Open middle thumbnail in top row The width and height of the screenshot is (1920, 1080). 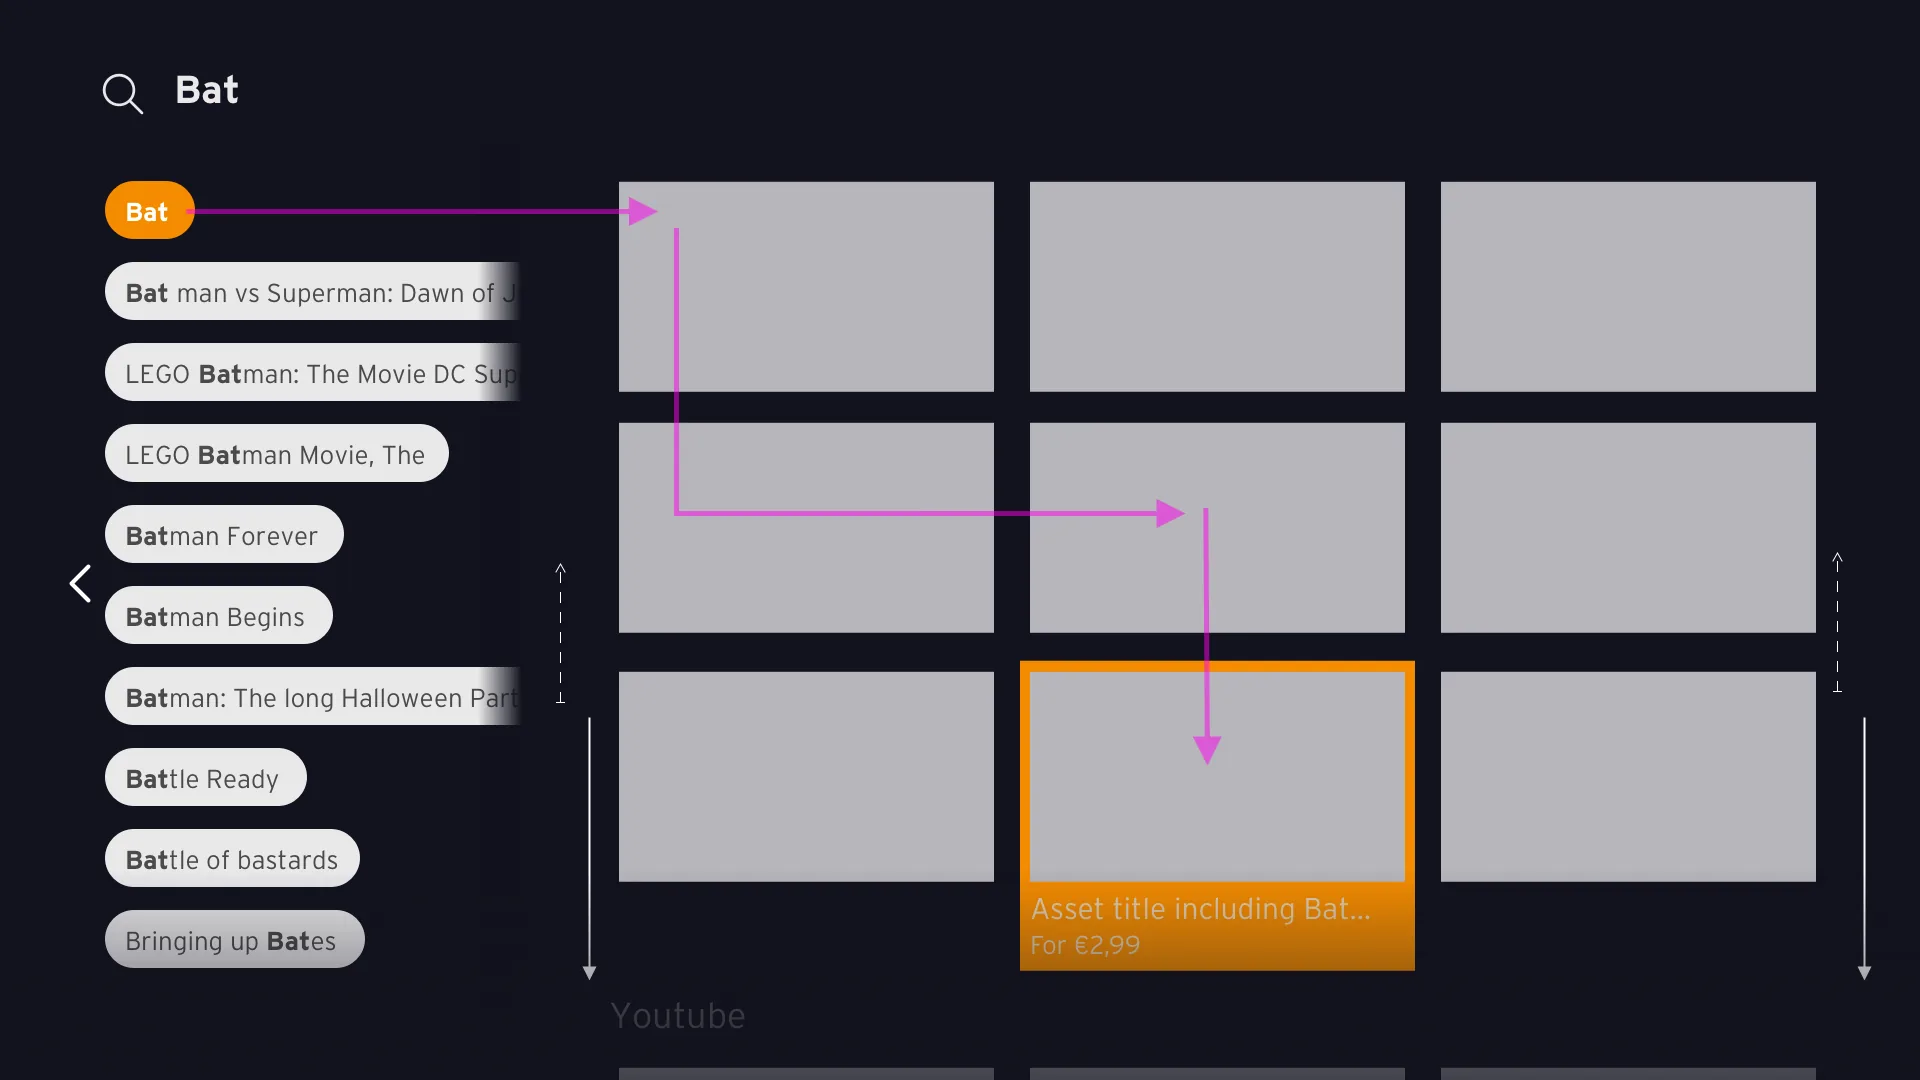[x=1217, y=286]
